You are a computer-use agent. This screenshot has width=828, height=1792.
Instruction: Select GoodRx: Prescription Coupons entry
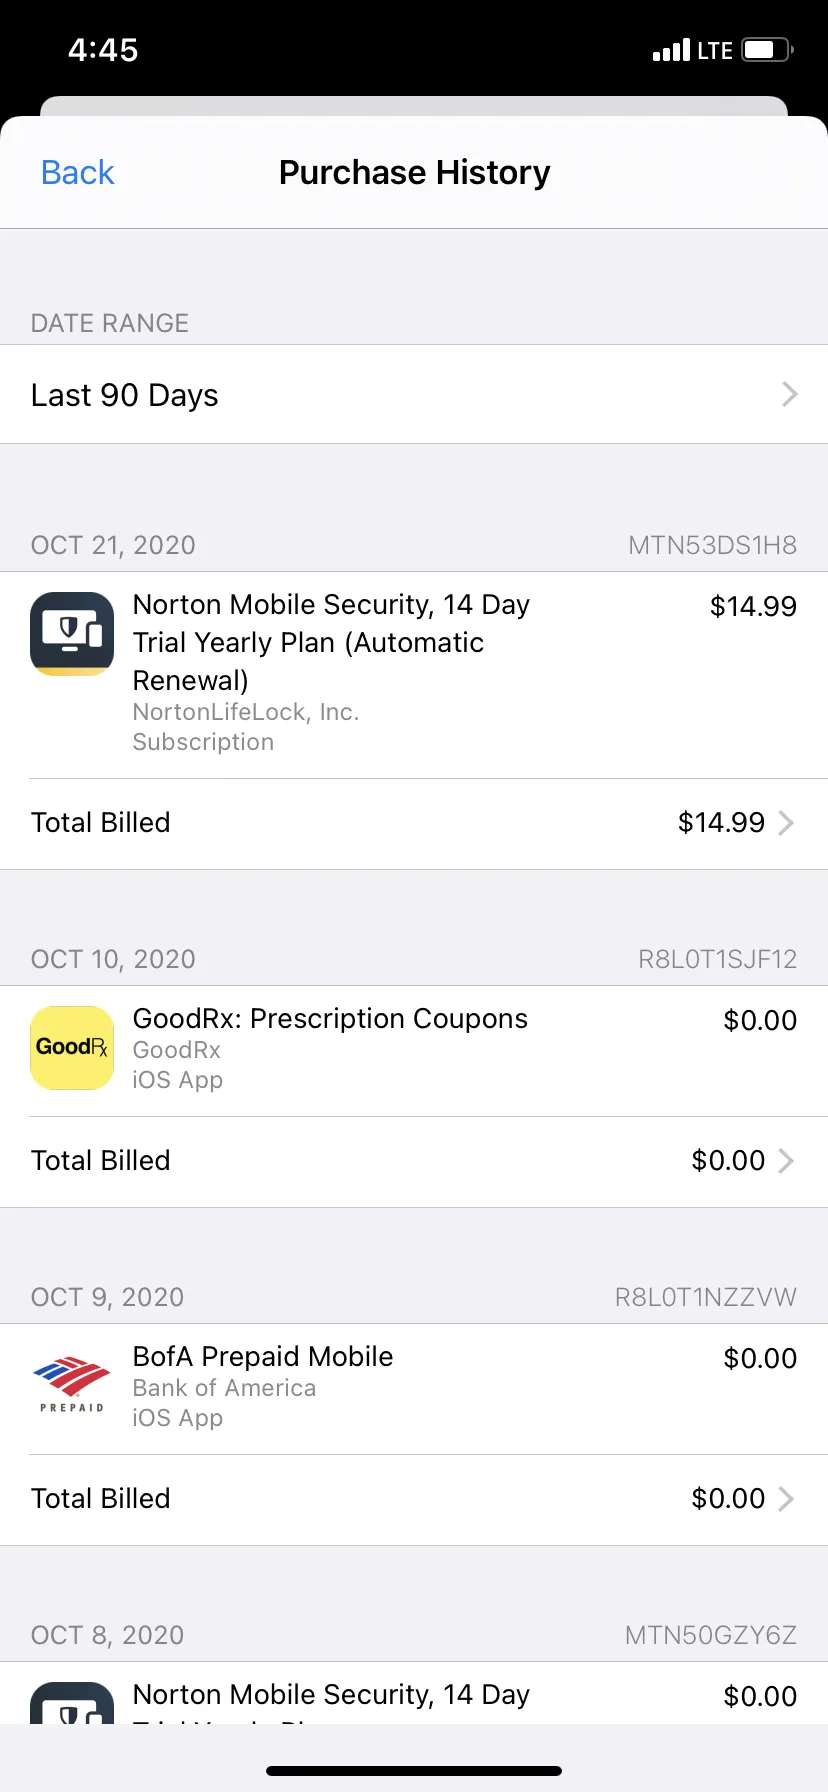(x=414, y=1051)
